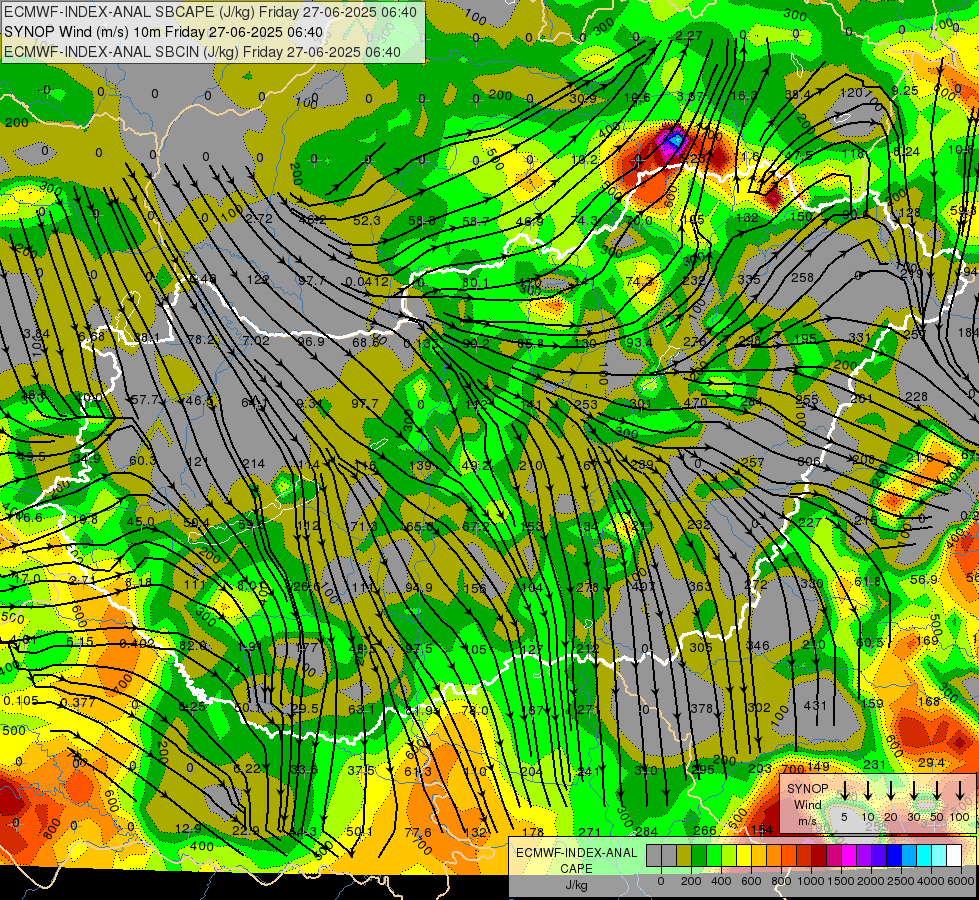The image size is (979, 900).
Task: Click the 100 m/s wind arrow in SYNOP legend
Action: pos(960,791)
